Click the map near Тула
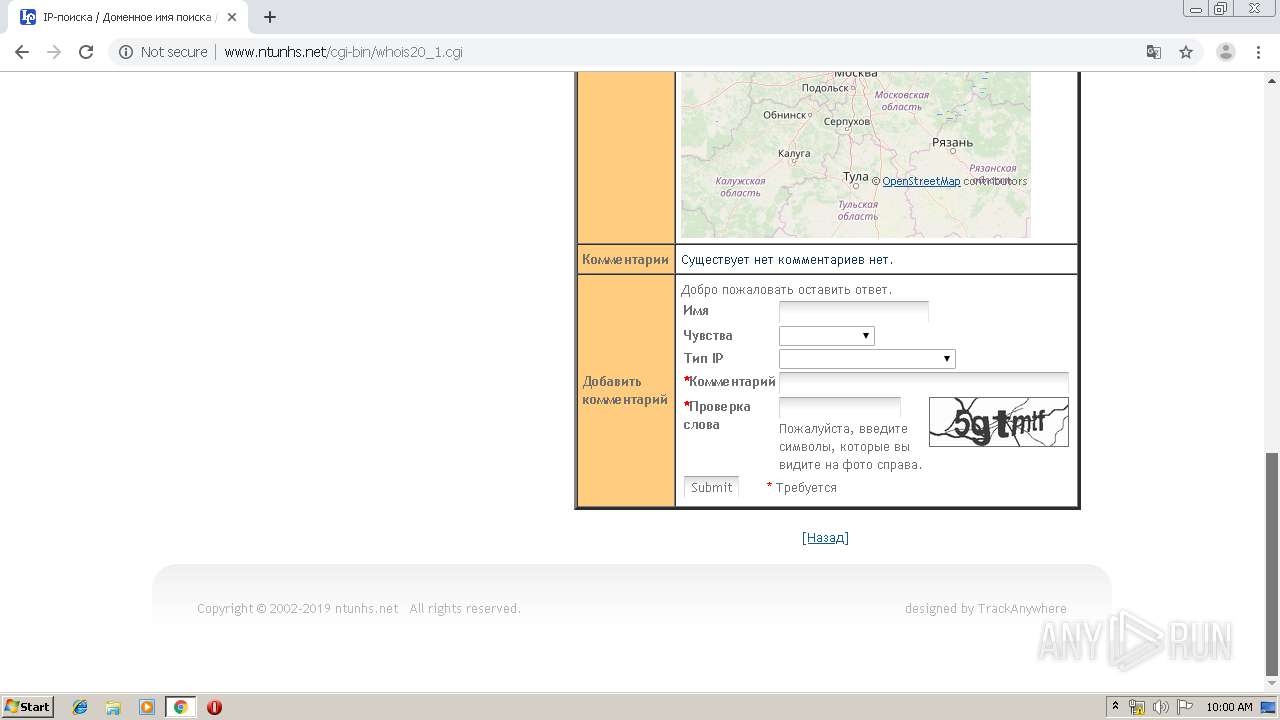 coord(856,177)
